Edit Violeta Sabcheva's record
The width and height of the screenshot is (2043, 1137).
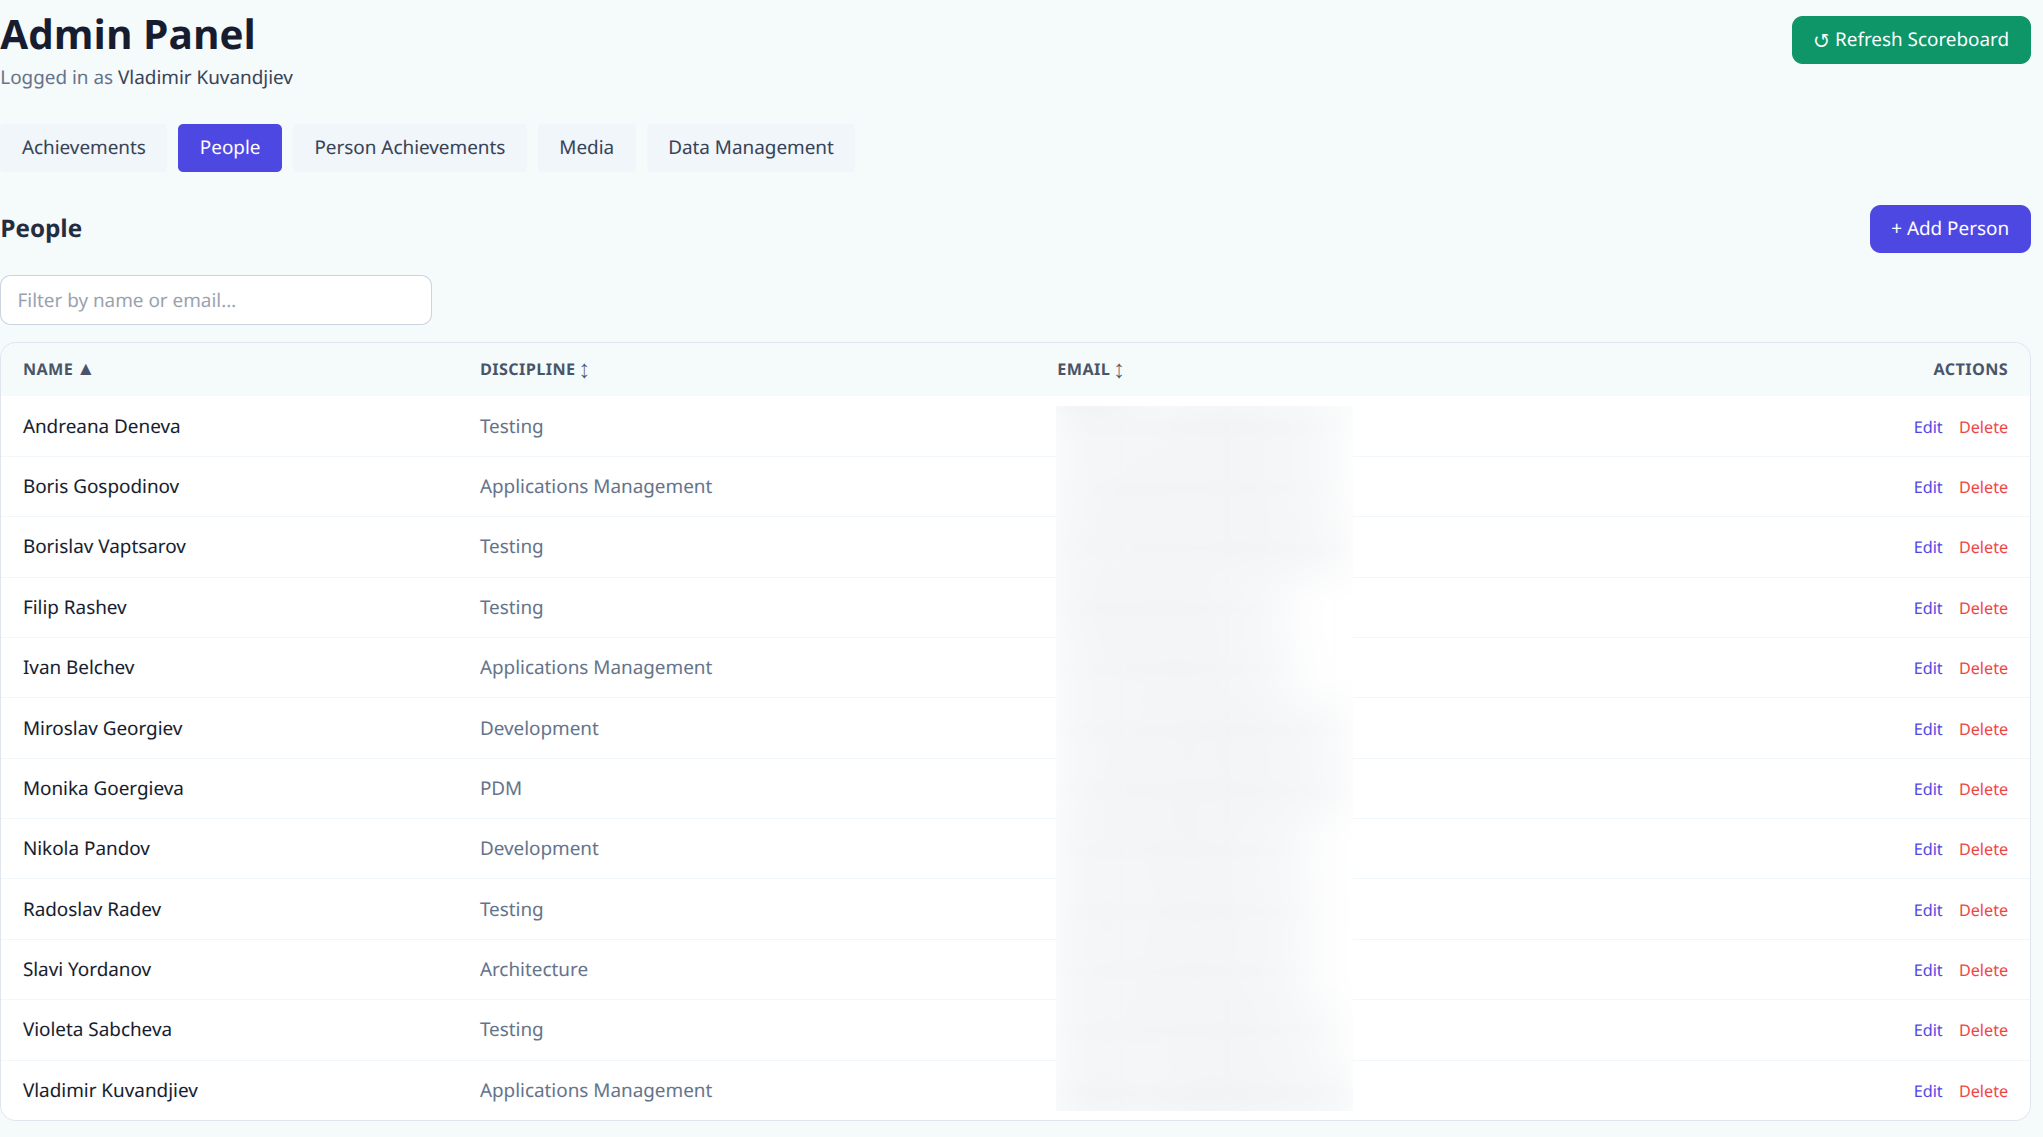[x=1927, y=1030]
